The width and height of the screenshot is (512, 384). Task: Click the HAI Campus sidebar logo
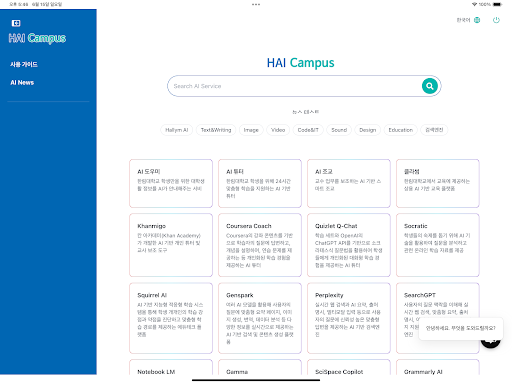37,38
